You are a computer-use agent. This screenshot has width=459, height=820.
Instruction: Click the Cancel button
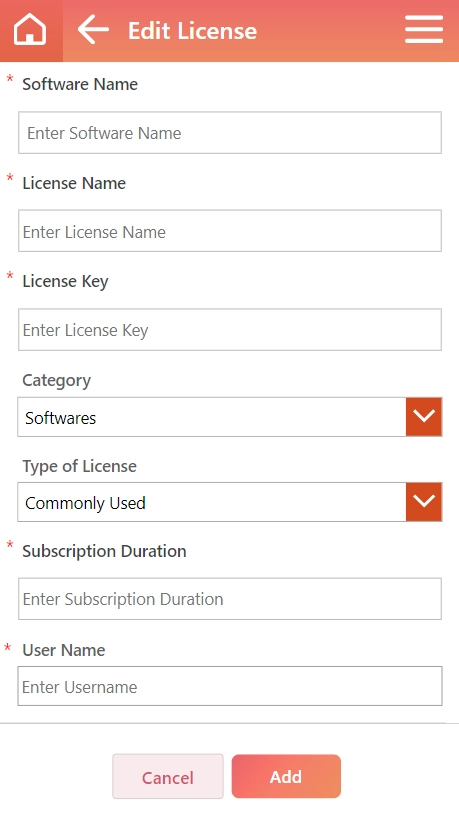tap(168, 777)
